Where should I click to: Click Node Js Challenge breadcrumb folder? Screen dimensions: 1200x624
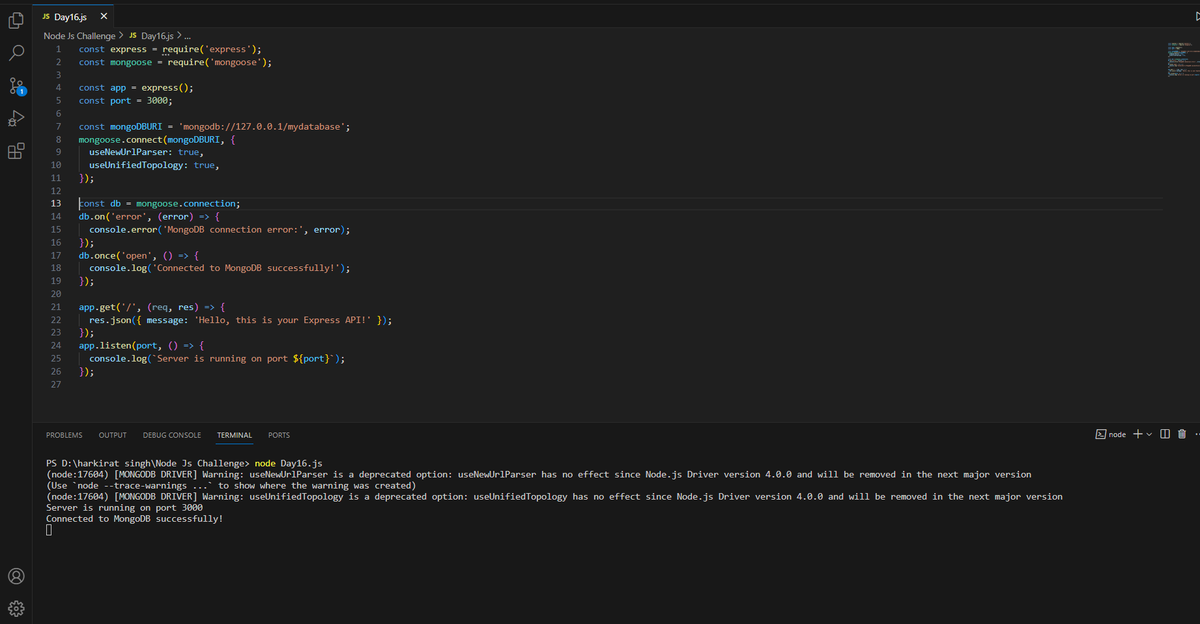point(79,35)
